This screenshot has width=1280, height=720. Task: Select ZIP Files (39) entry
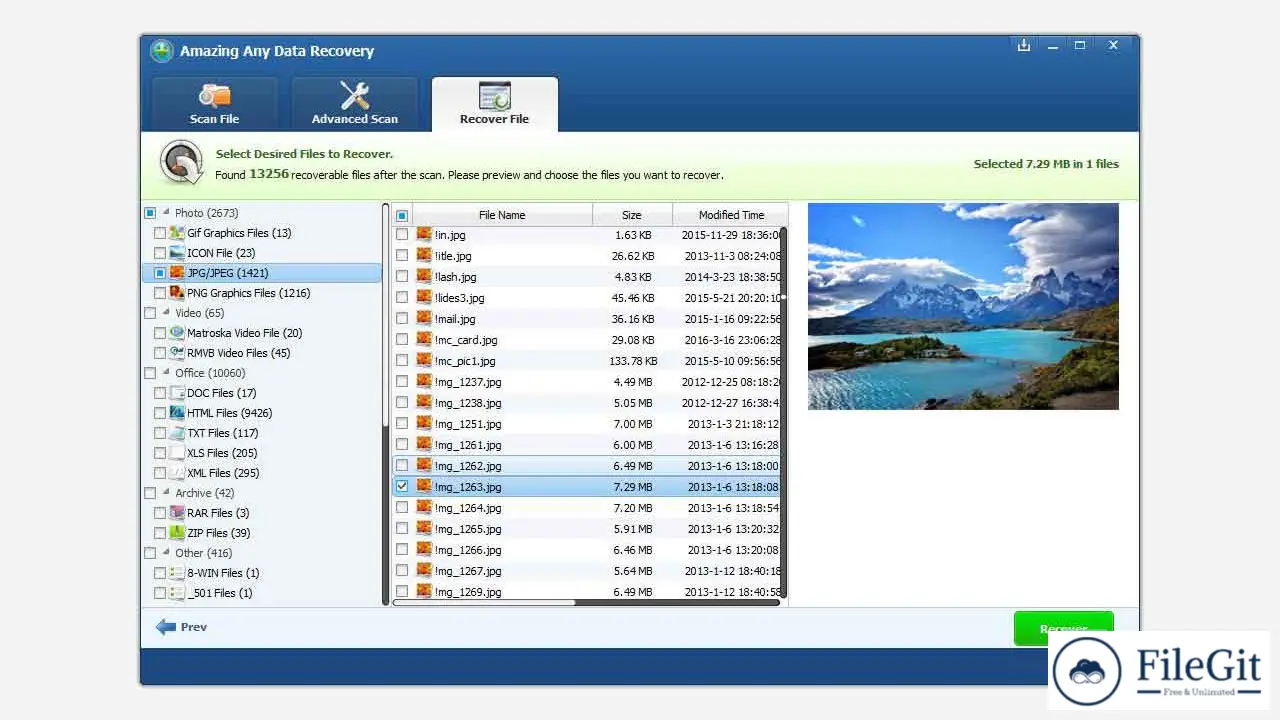(x=219, y=533)
